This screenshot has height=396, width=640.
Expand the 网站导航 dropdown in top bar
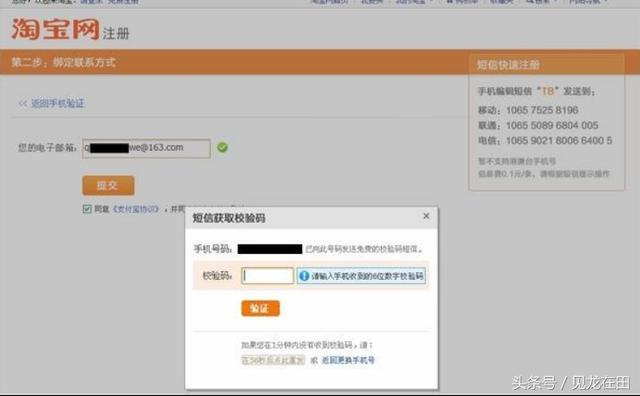(588, 2)
